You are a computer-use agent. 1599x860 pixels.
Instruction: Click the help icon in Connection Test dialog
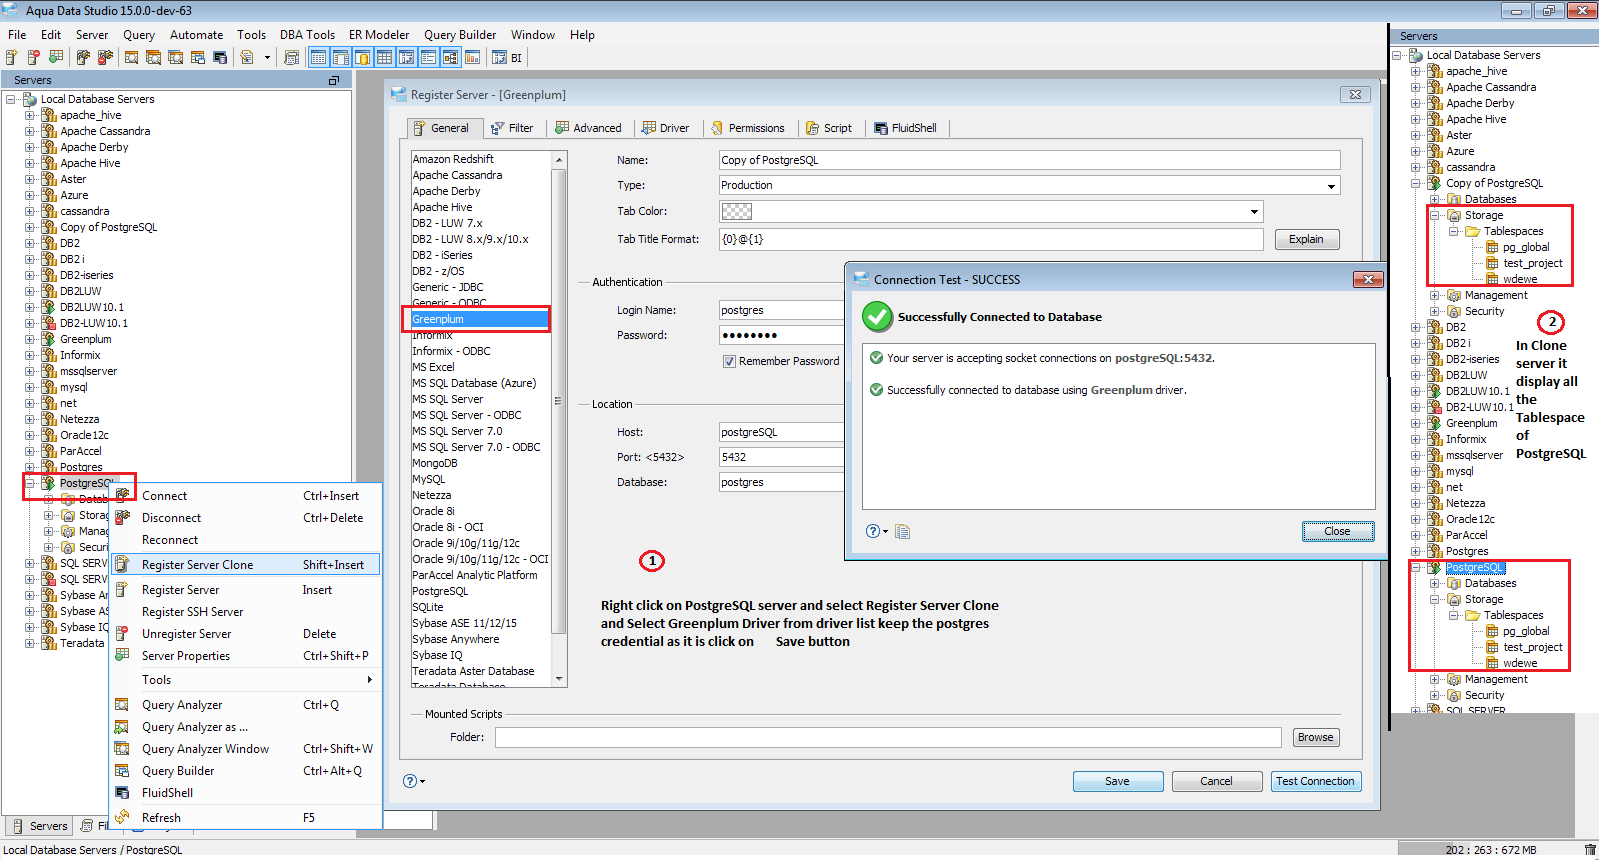(x=873, y=531)
